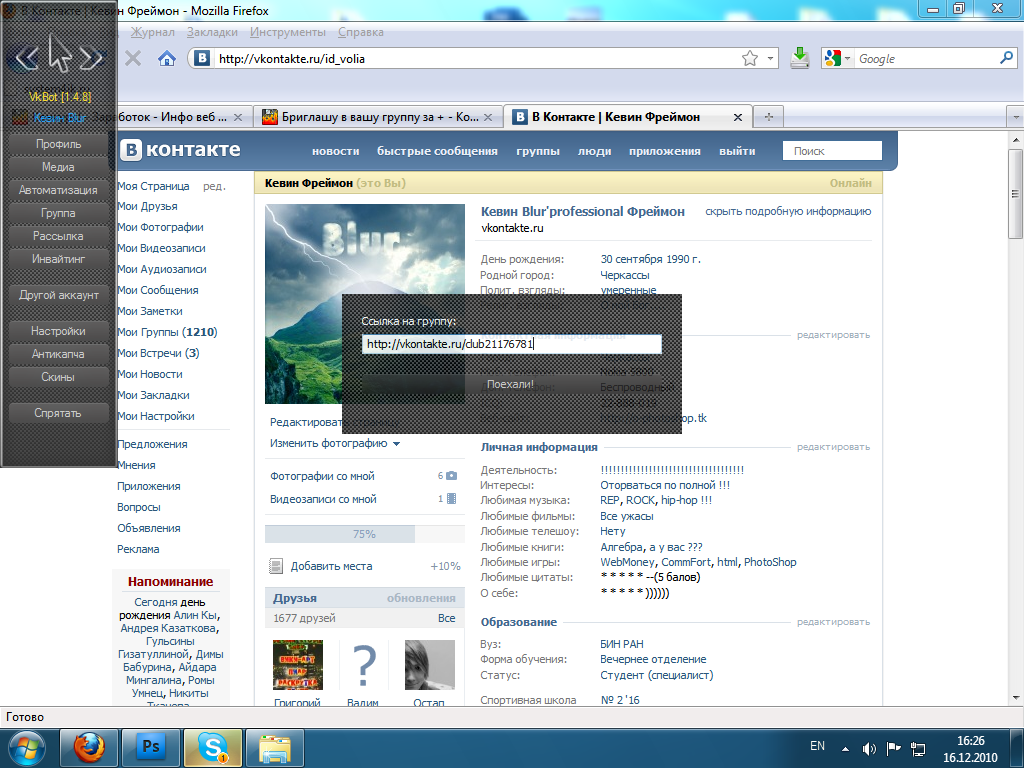The height and width of the screenshot is (768, 1024).
Task: Show hidden tray icons arrow
Action: (x=846, y=748)
